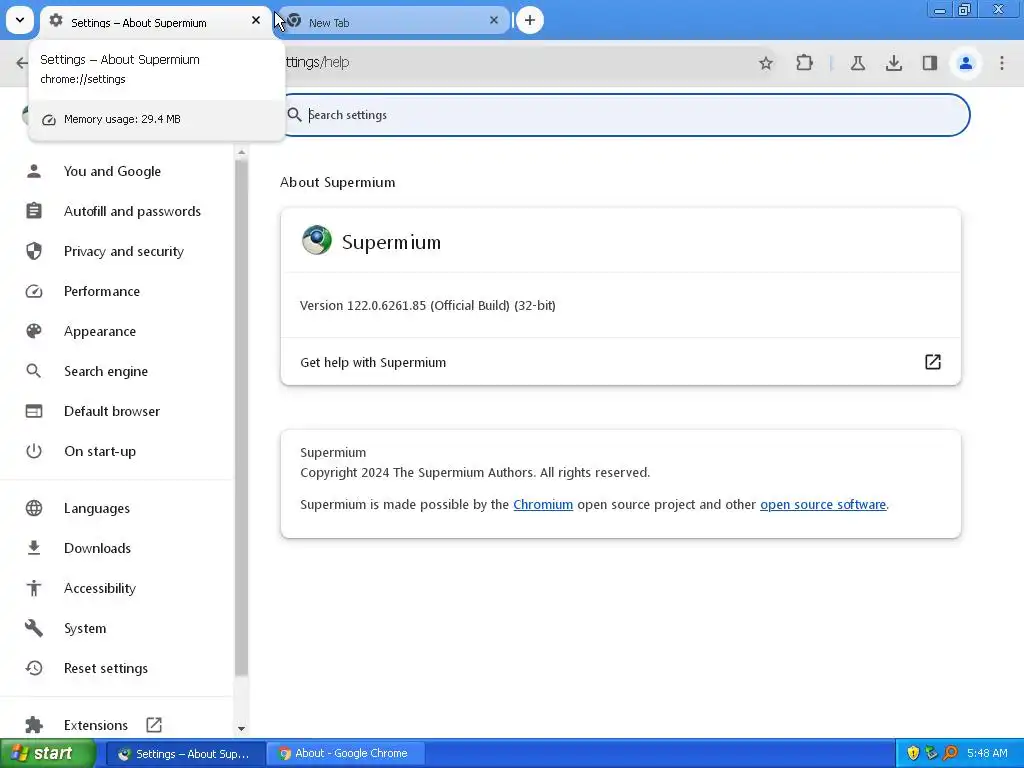The image size is (1024, 768).
Task: Open the Extensions puzzle icon in toolbar
Action: (x=805, y=63)
